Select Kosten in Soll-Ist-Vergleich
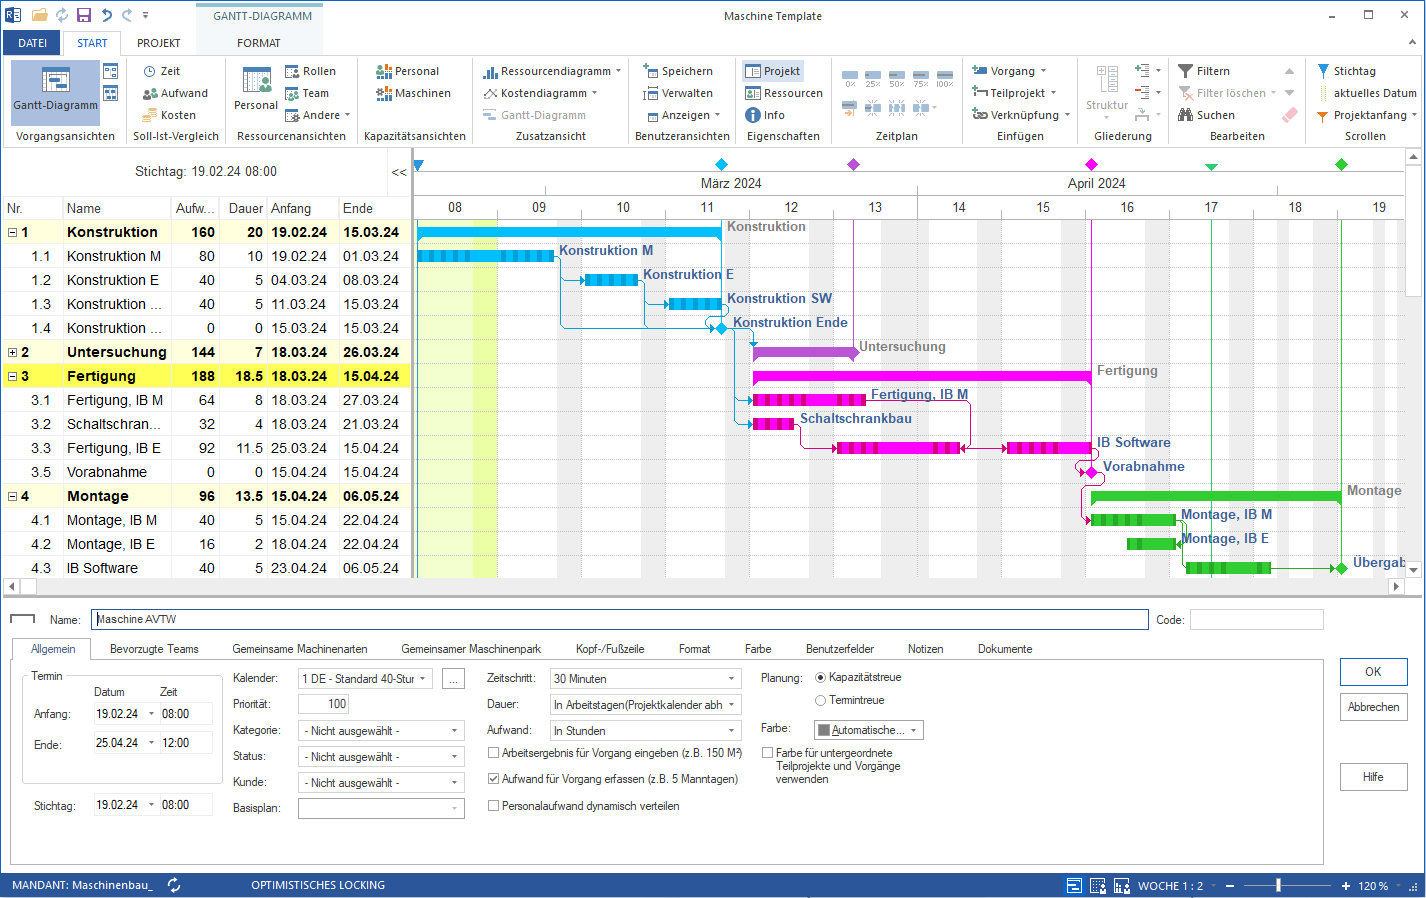The image size is (1426, 898). point(169,115)
